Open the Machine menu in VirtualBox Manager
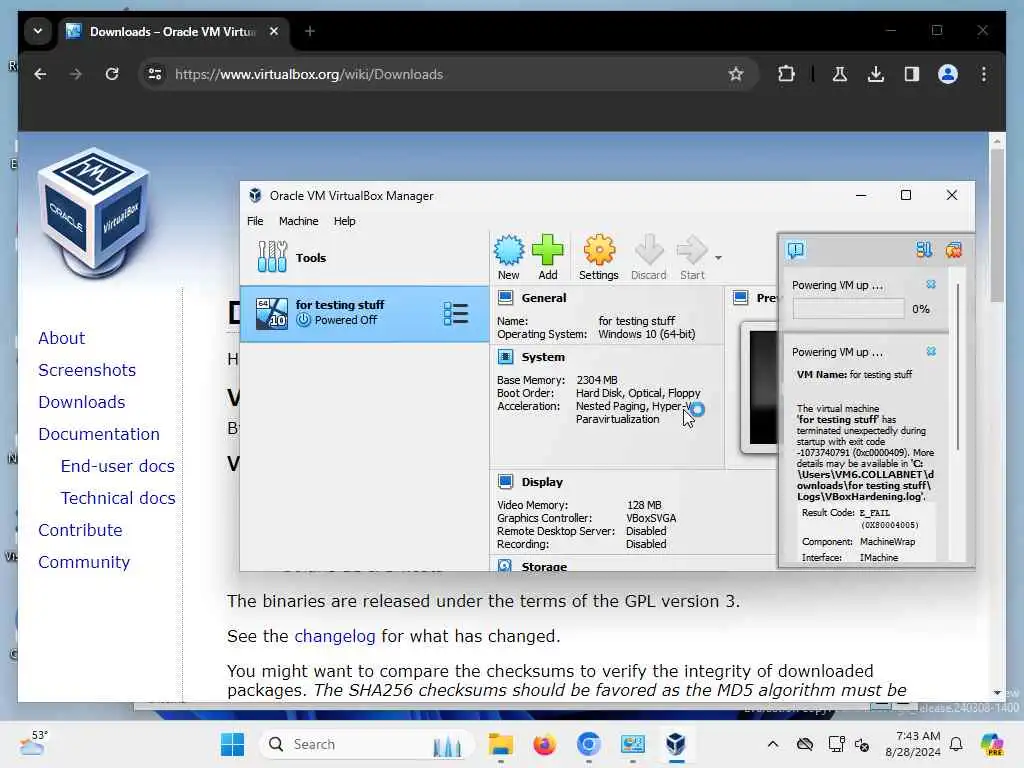The height and width of the screenshot is (768, 1024). [x=298, y=221]
